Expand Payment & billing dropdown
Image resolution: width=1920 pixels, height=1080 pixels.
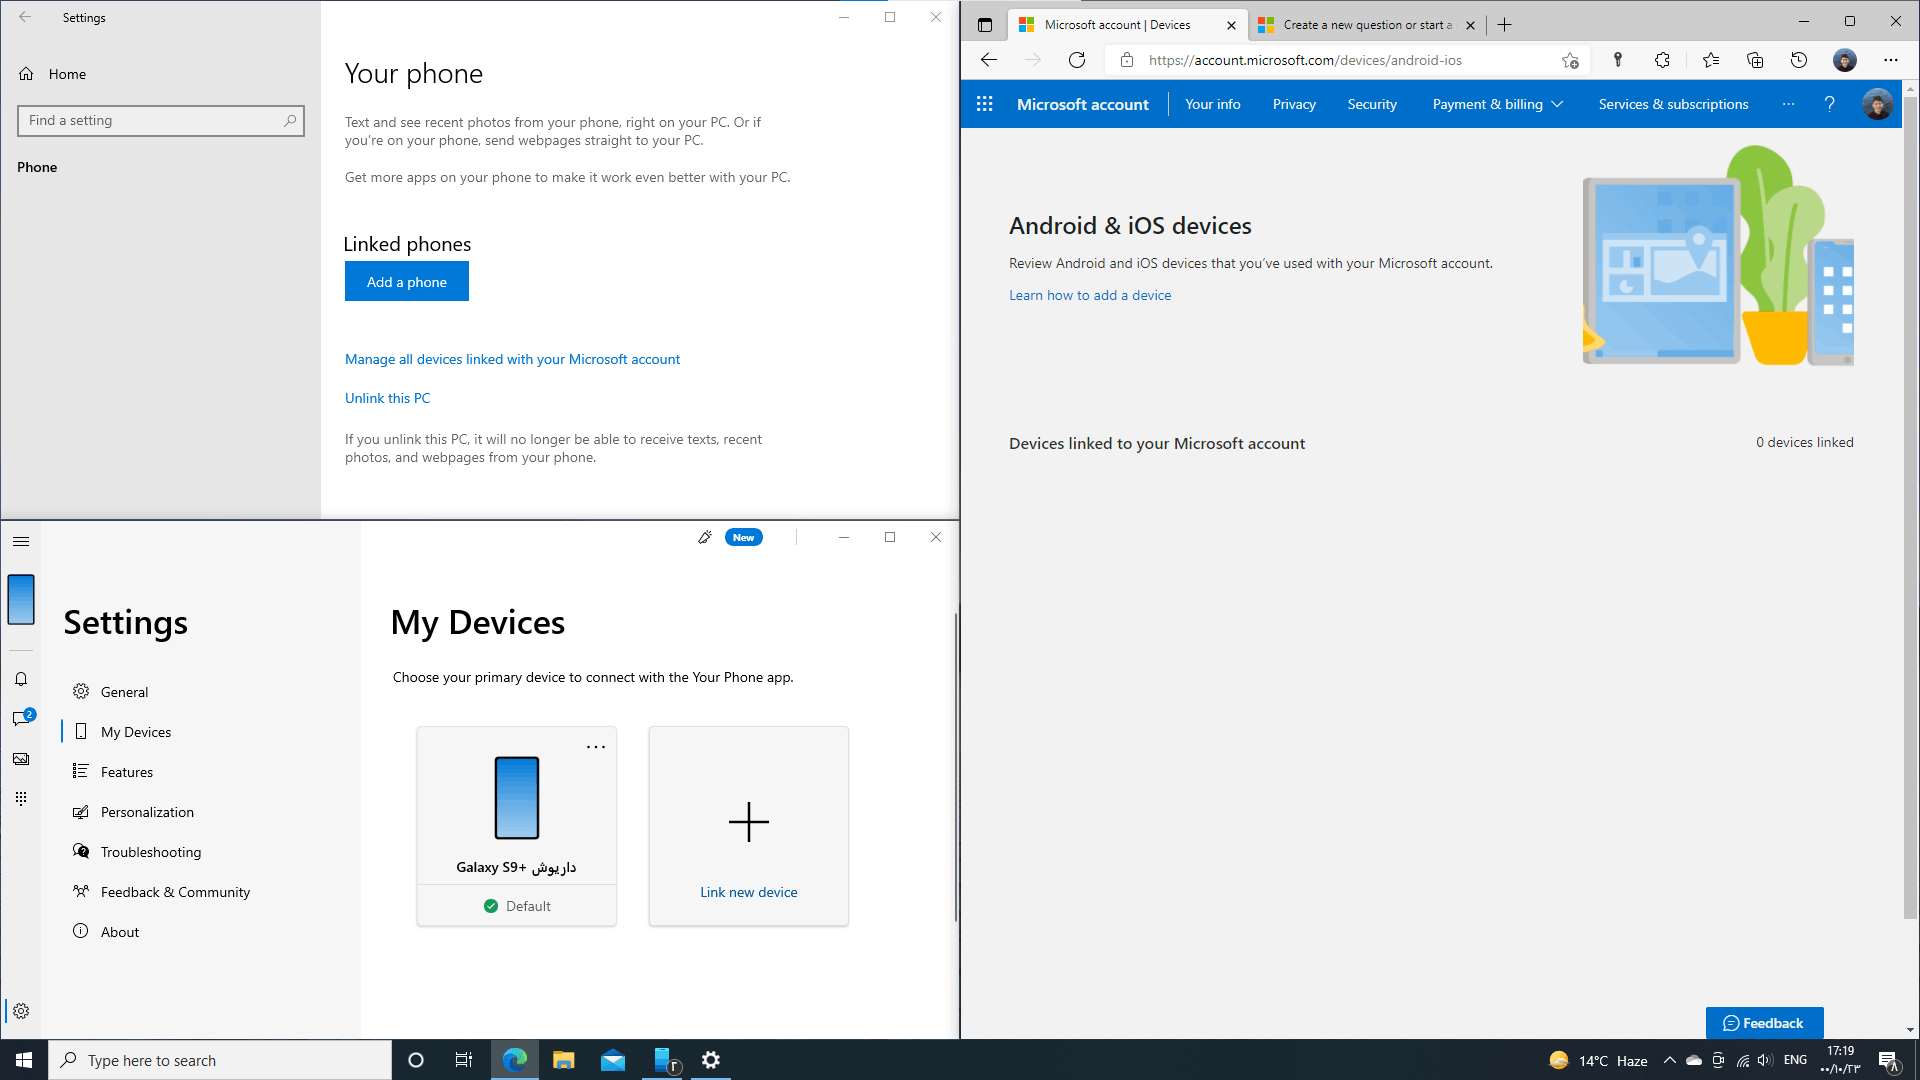click(x=1497, y=104)
